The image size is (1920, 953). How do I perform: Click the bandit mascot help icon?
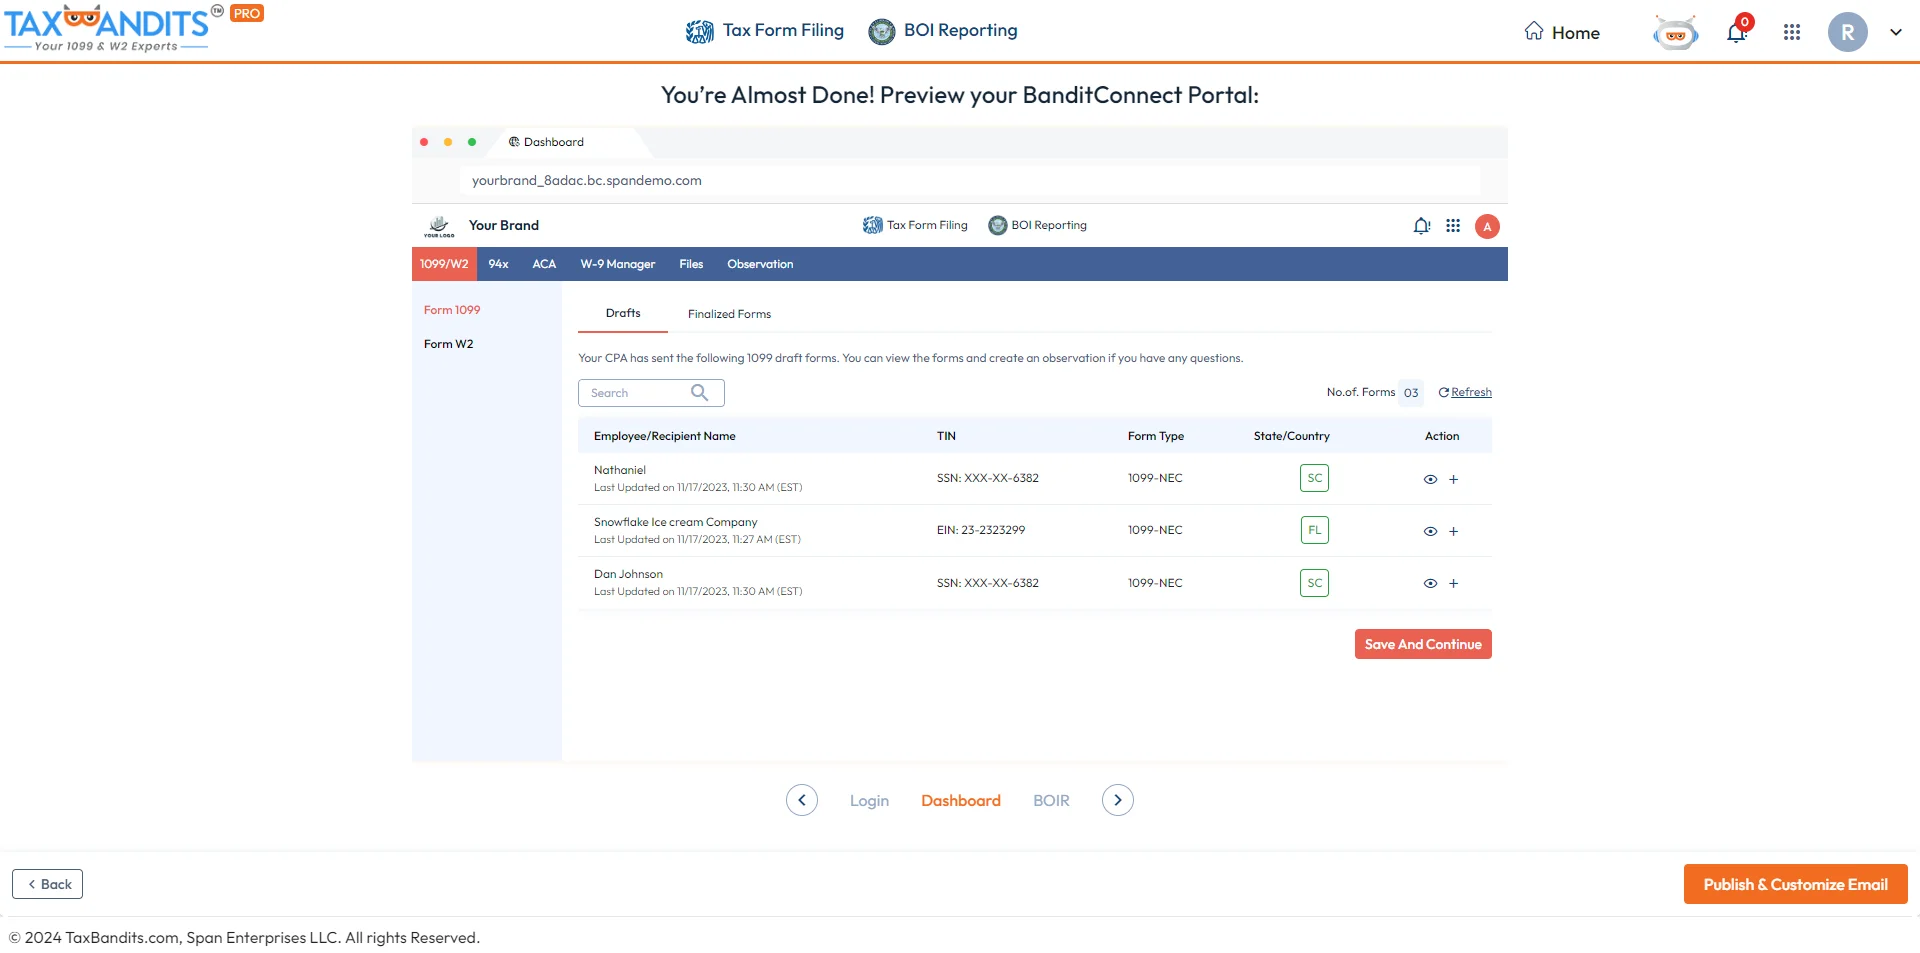pyautogui.click(x=1676, y=32)
